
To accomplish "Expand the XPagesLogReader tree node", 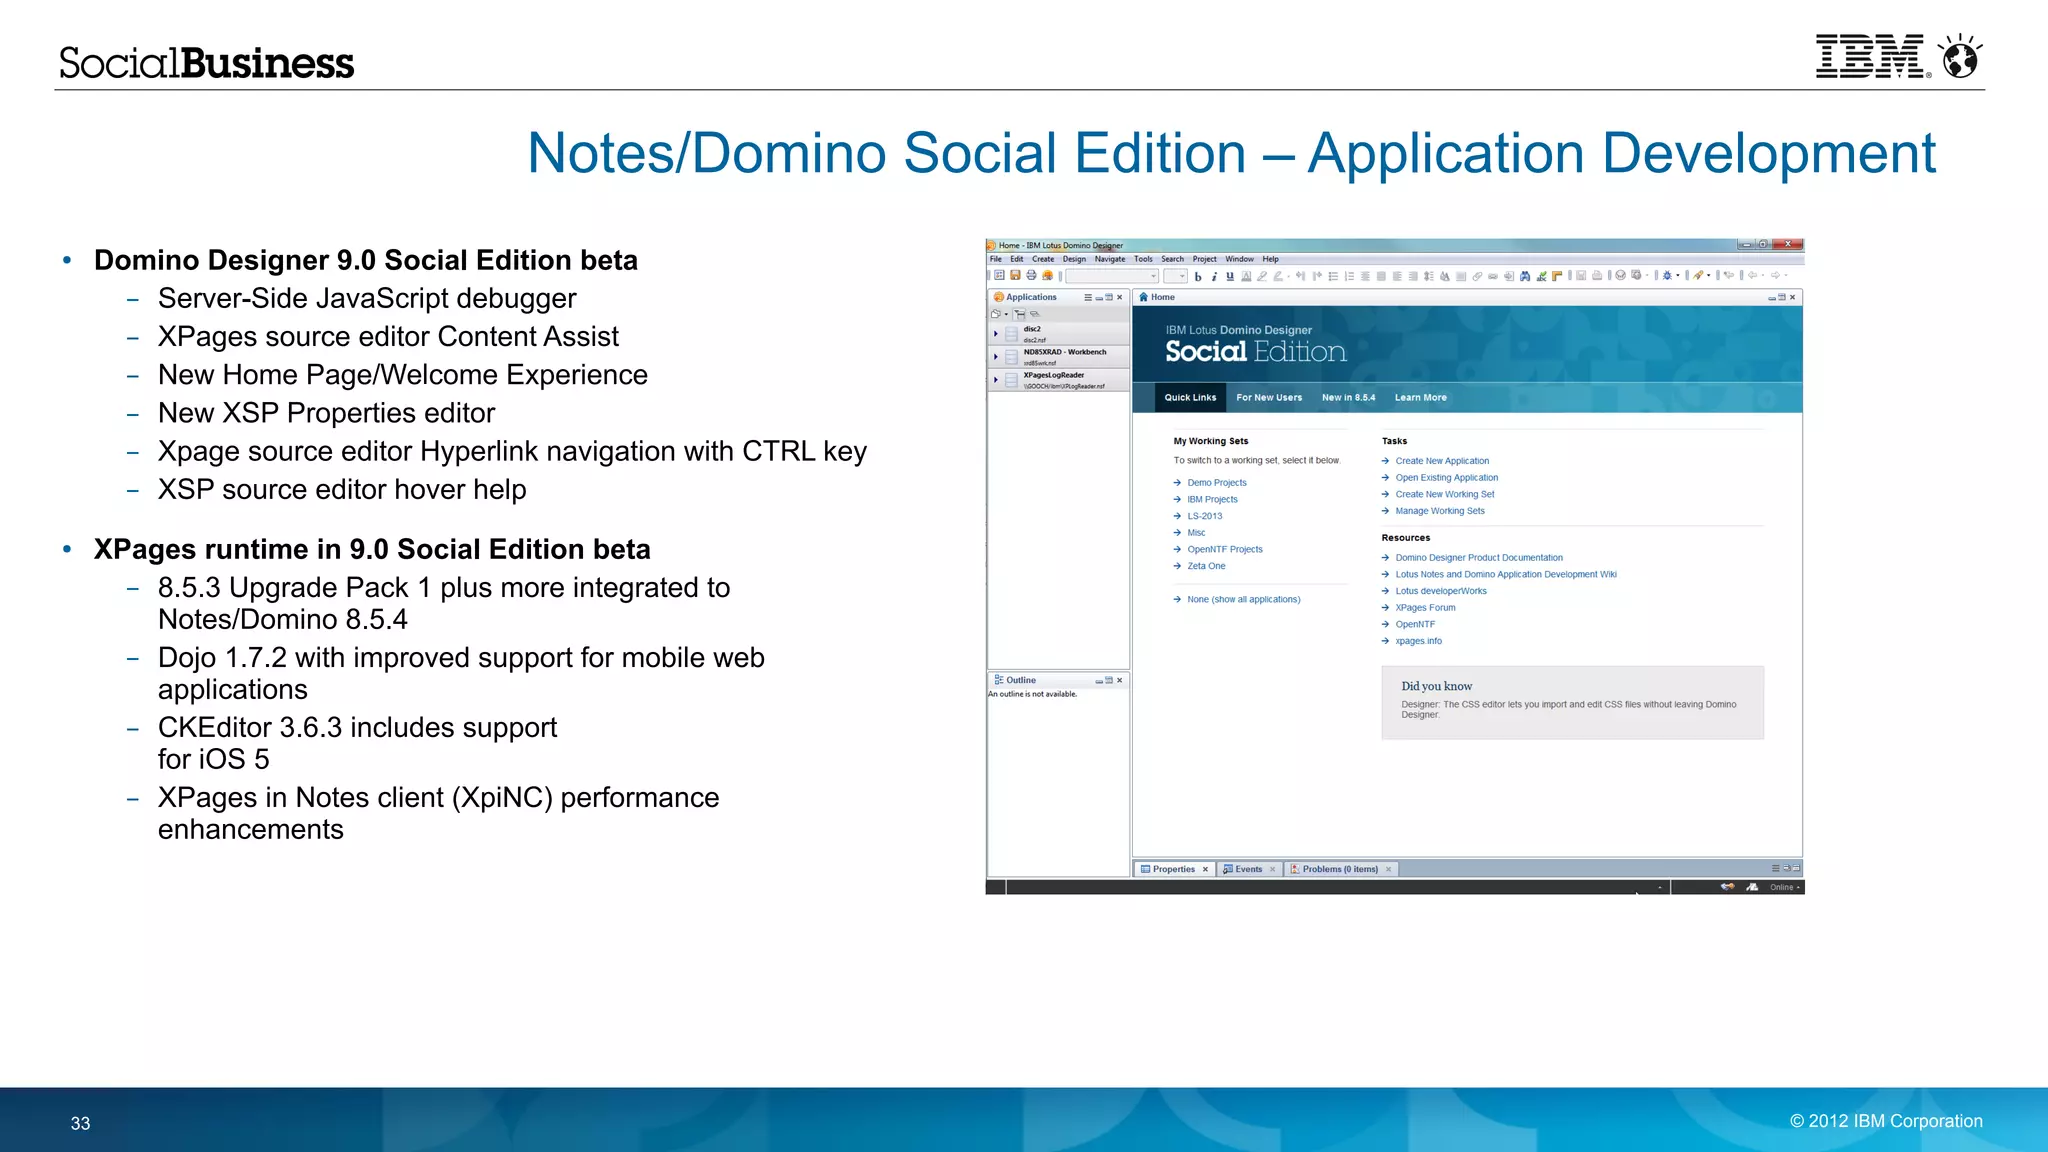I will [x=996, y=380].
